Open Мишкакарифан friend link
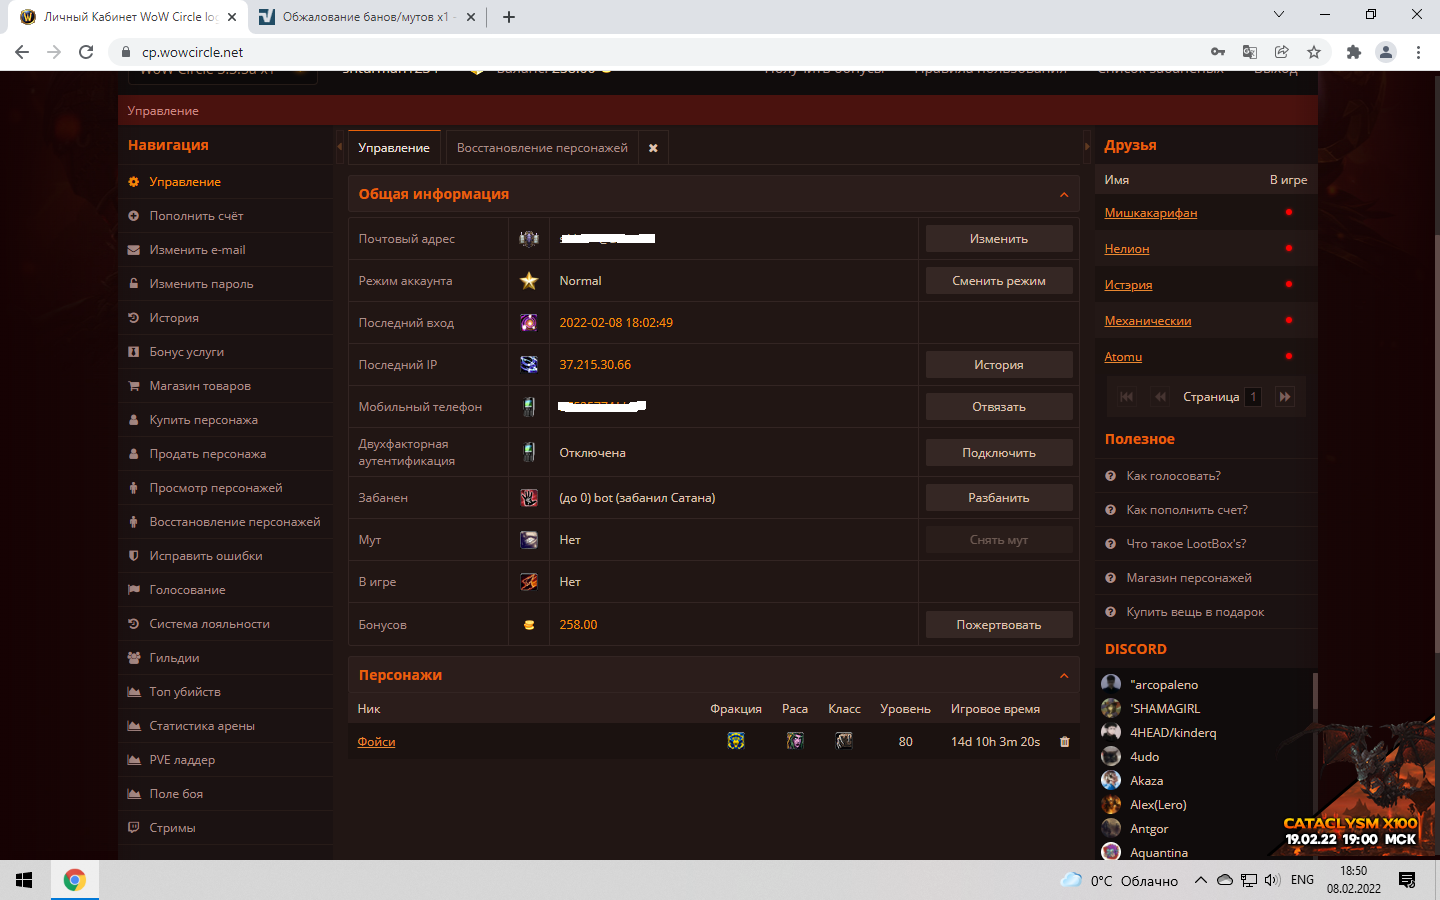Image resolution: width=1440 pixels, height=900 pixels. tap(1150, 213)
